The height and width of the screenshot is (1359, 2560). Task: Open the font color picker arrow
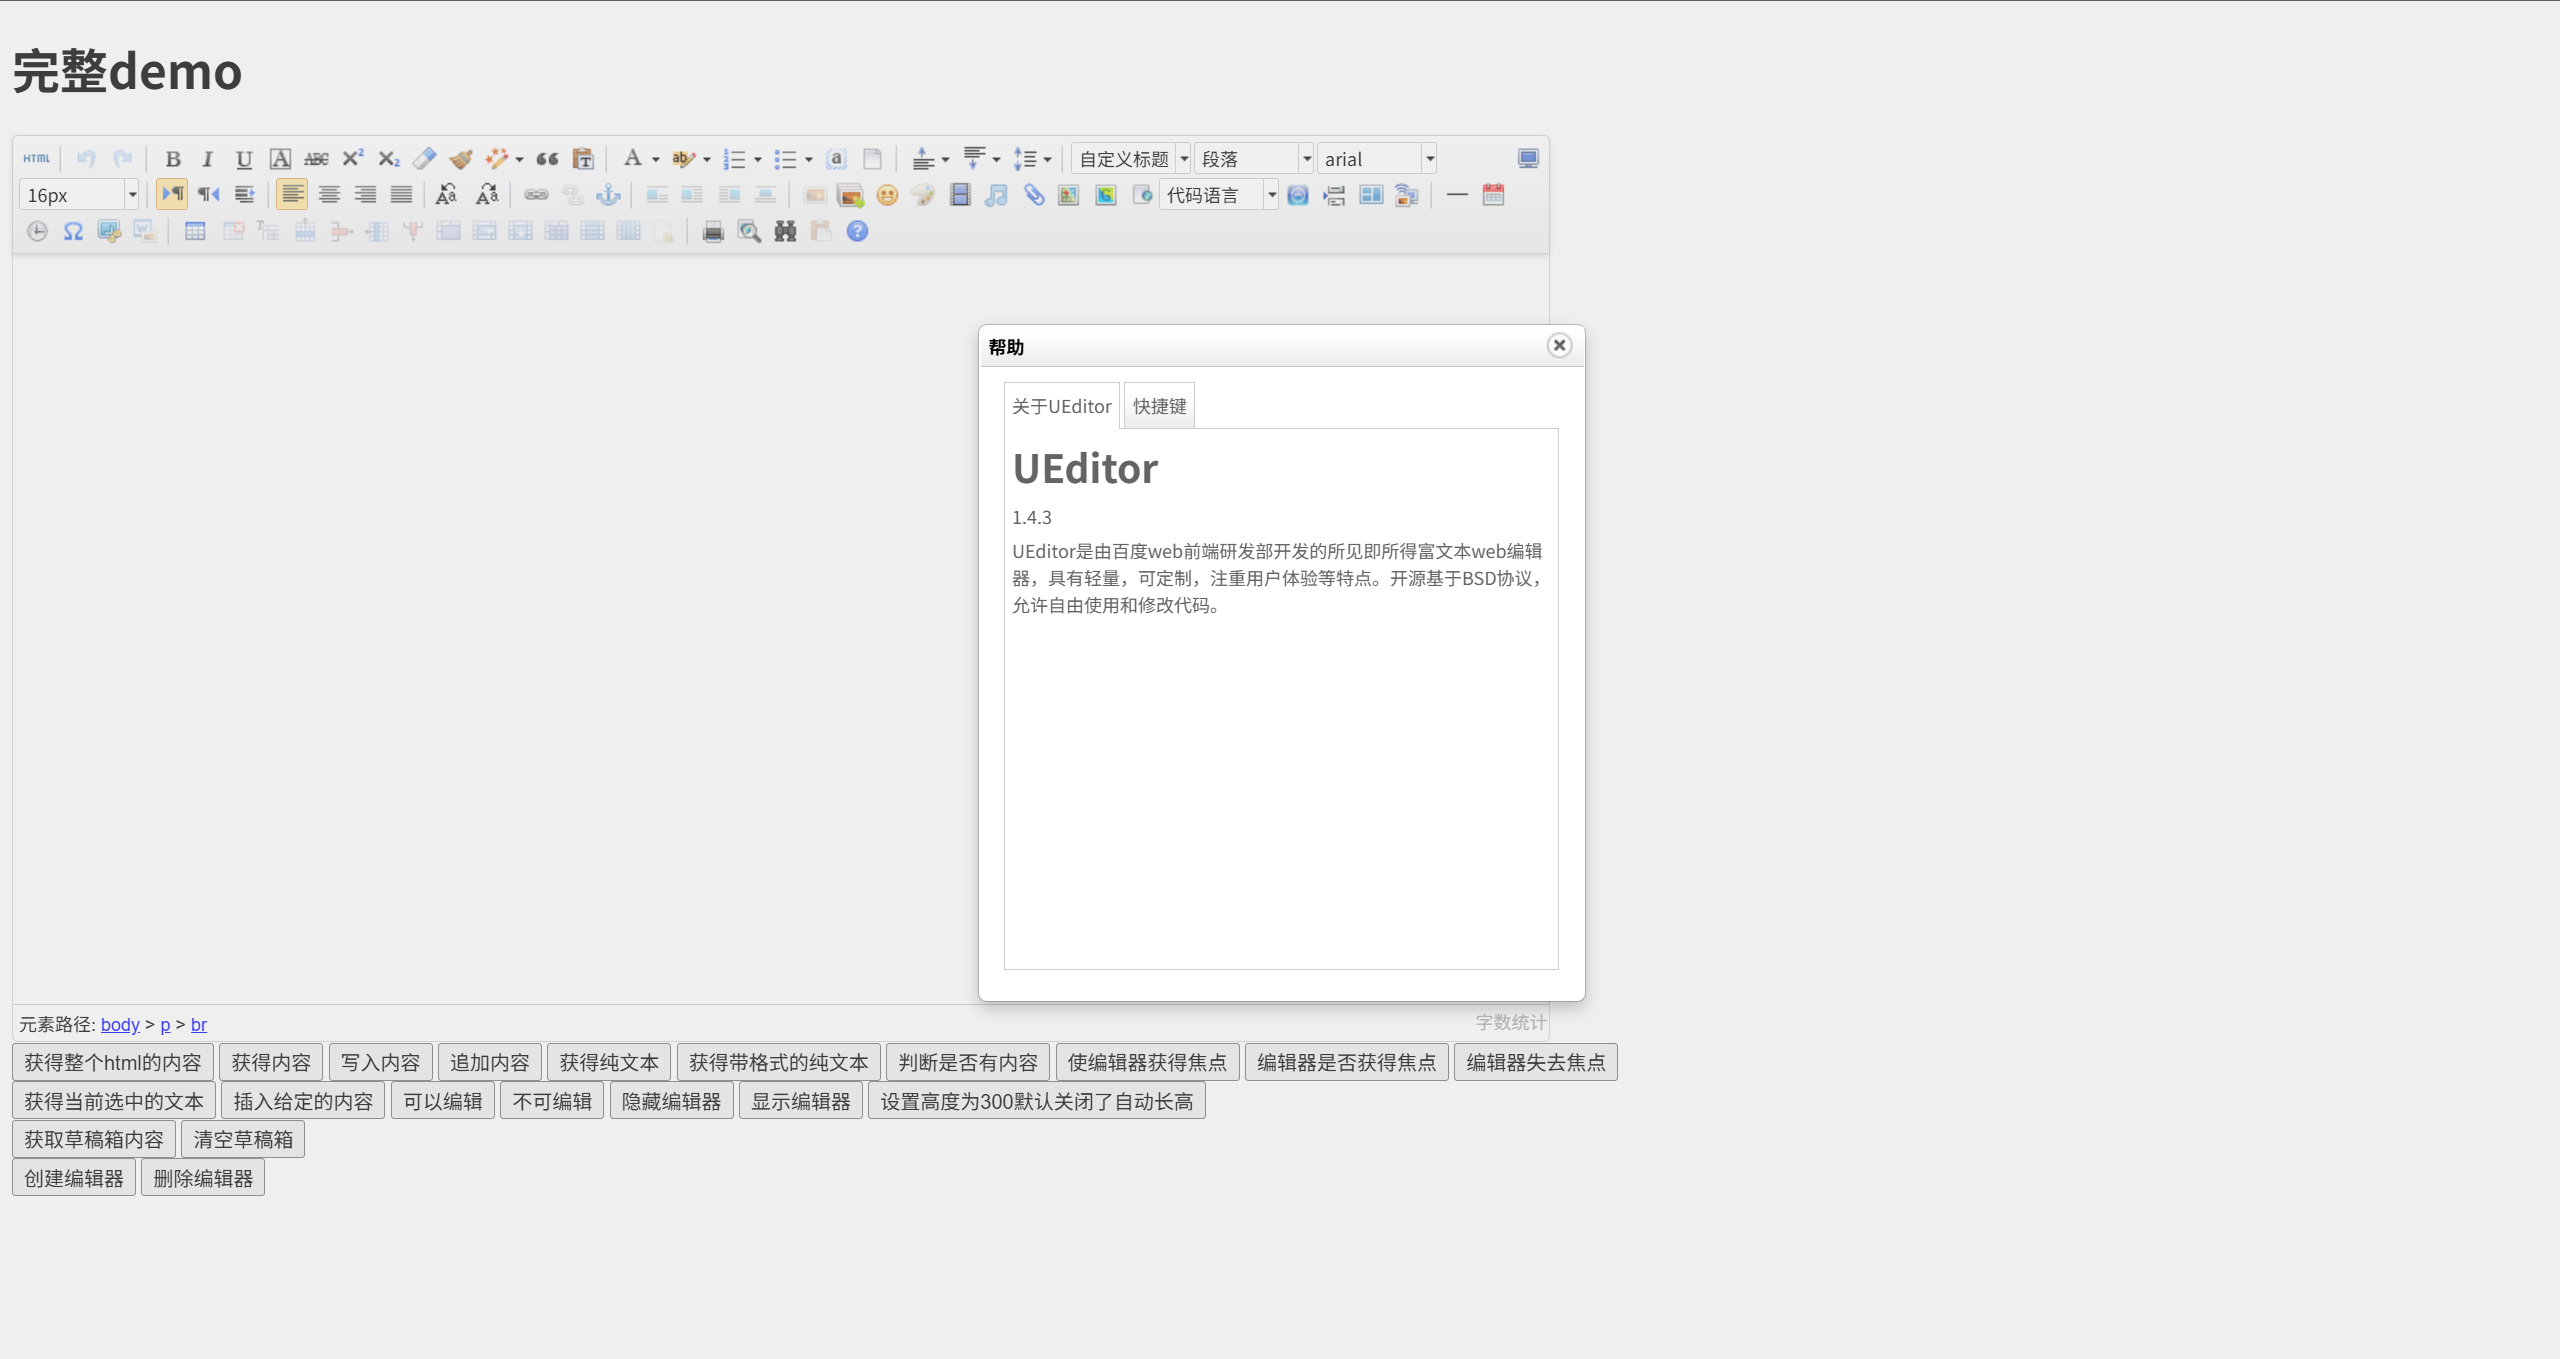tap(656, 159)
